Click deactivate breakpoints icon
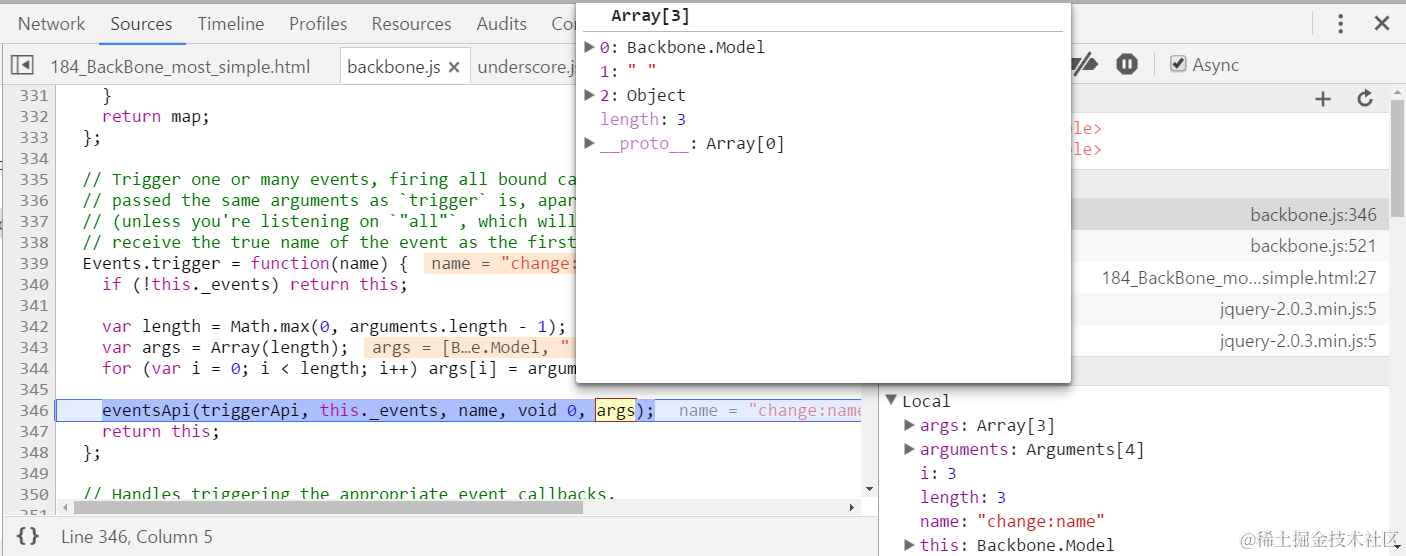 1085,64
